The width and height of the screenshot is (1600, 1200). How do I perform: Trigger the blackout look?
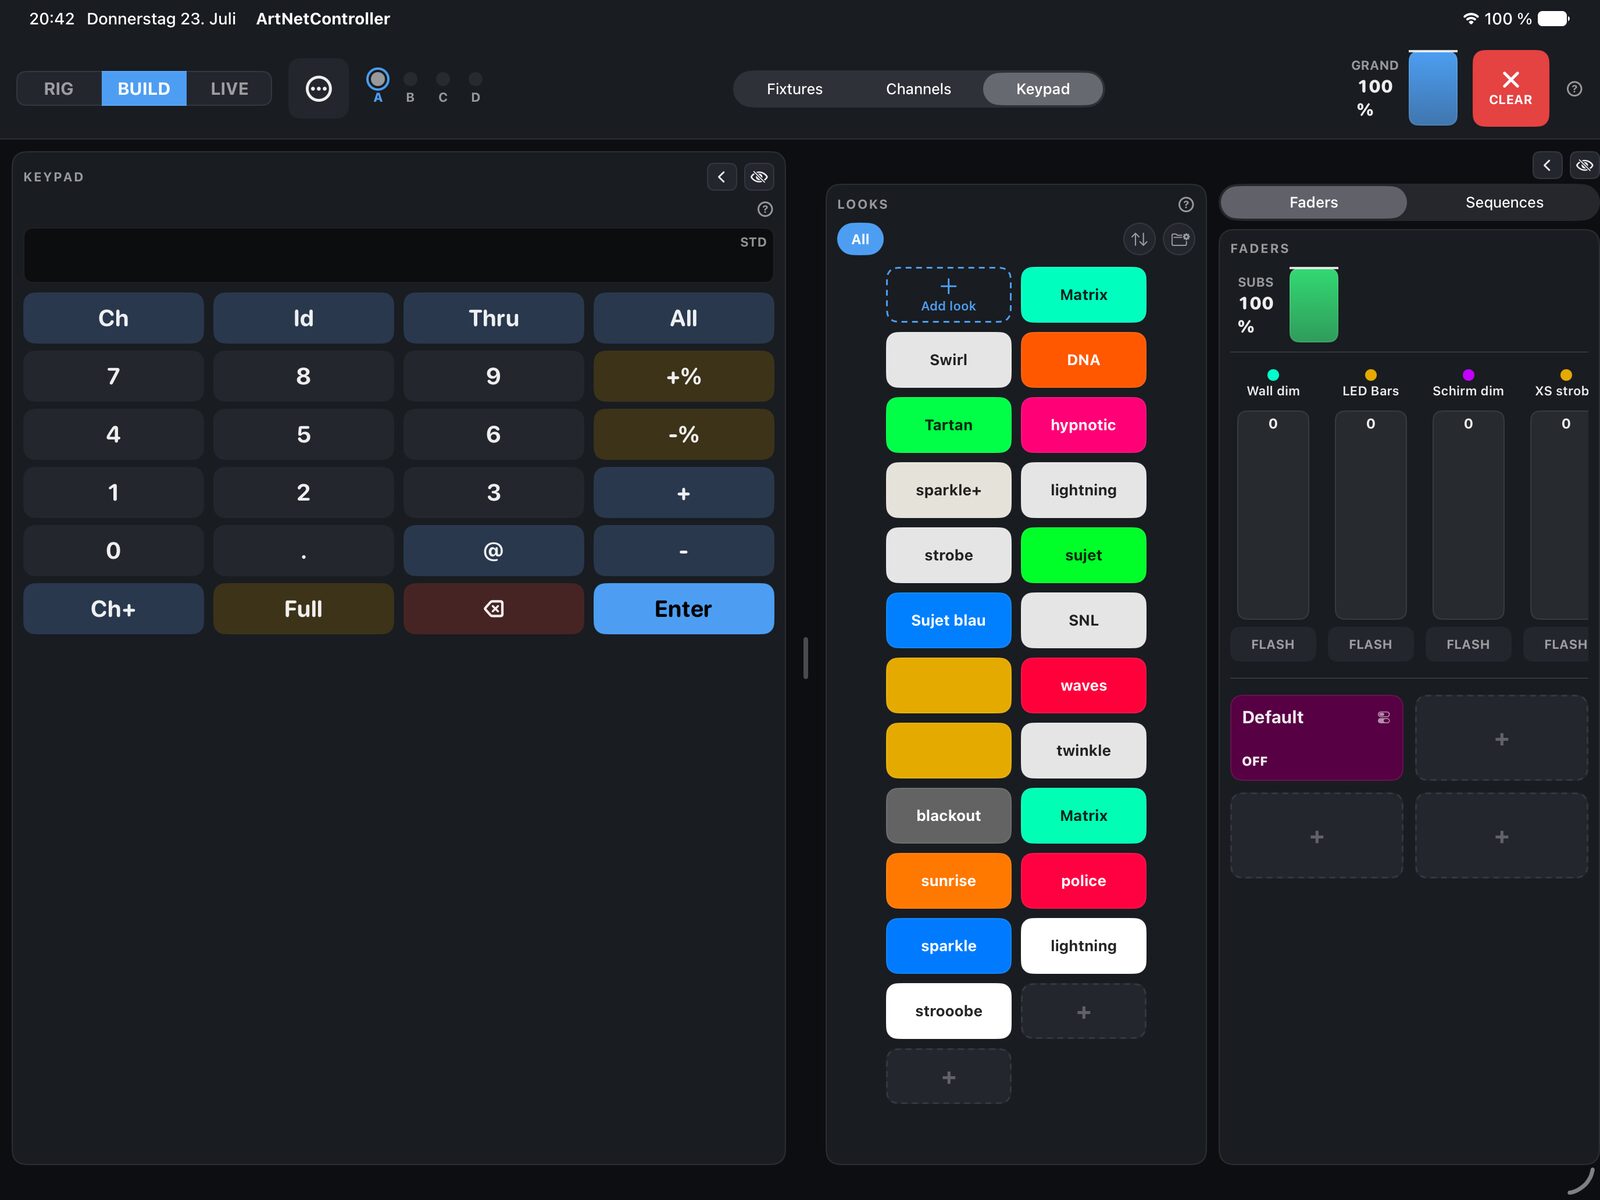948,816
